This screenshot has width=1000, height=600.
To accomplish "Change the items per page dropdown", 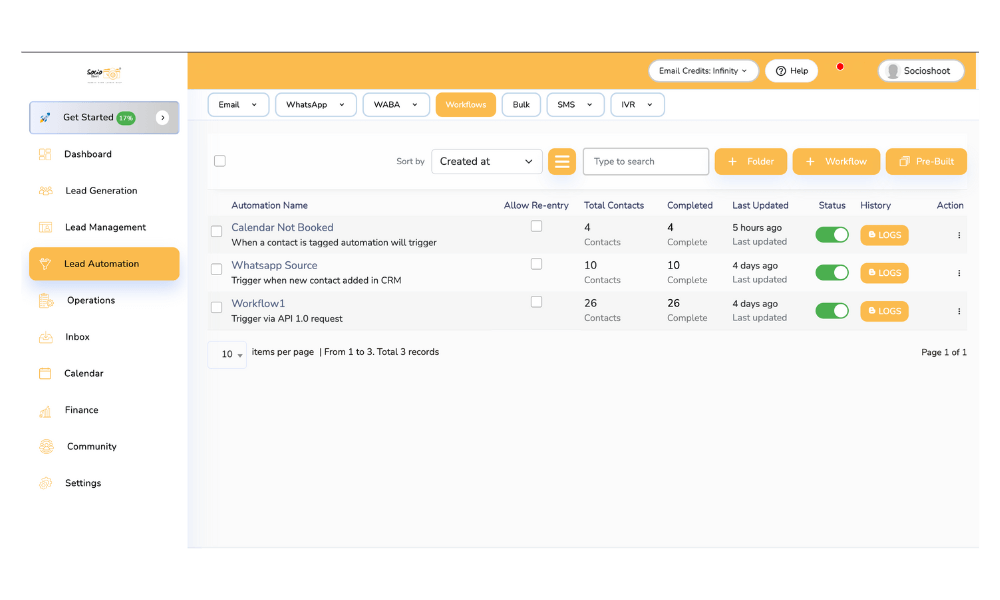I will [x=227, y=354].
